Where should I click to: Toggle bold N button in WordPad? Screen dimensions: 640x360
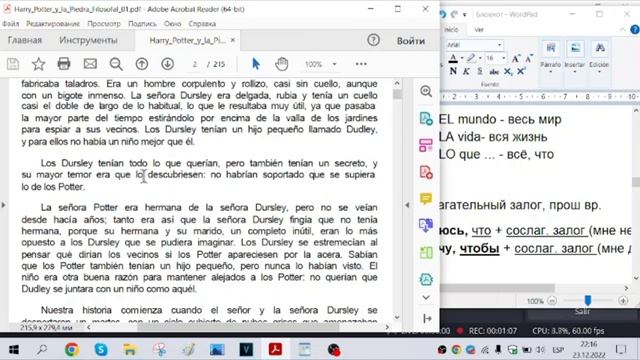point(453,71)
